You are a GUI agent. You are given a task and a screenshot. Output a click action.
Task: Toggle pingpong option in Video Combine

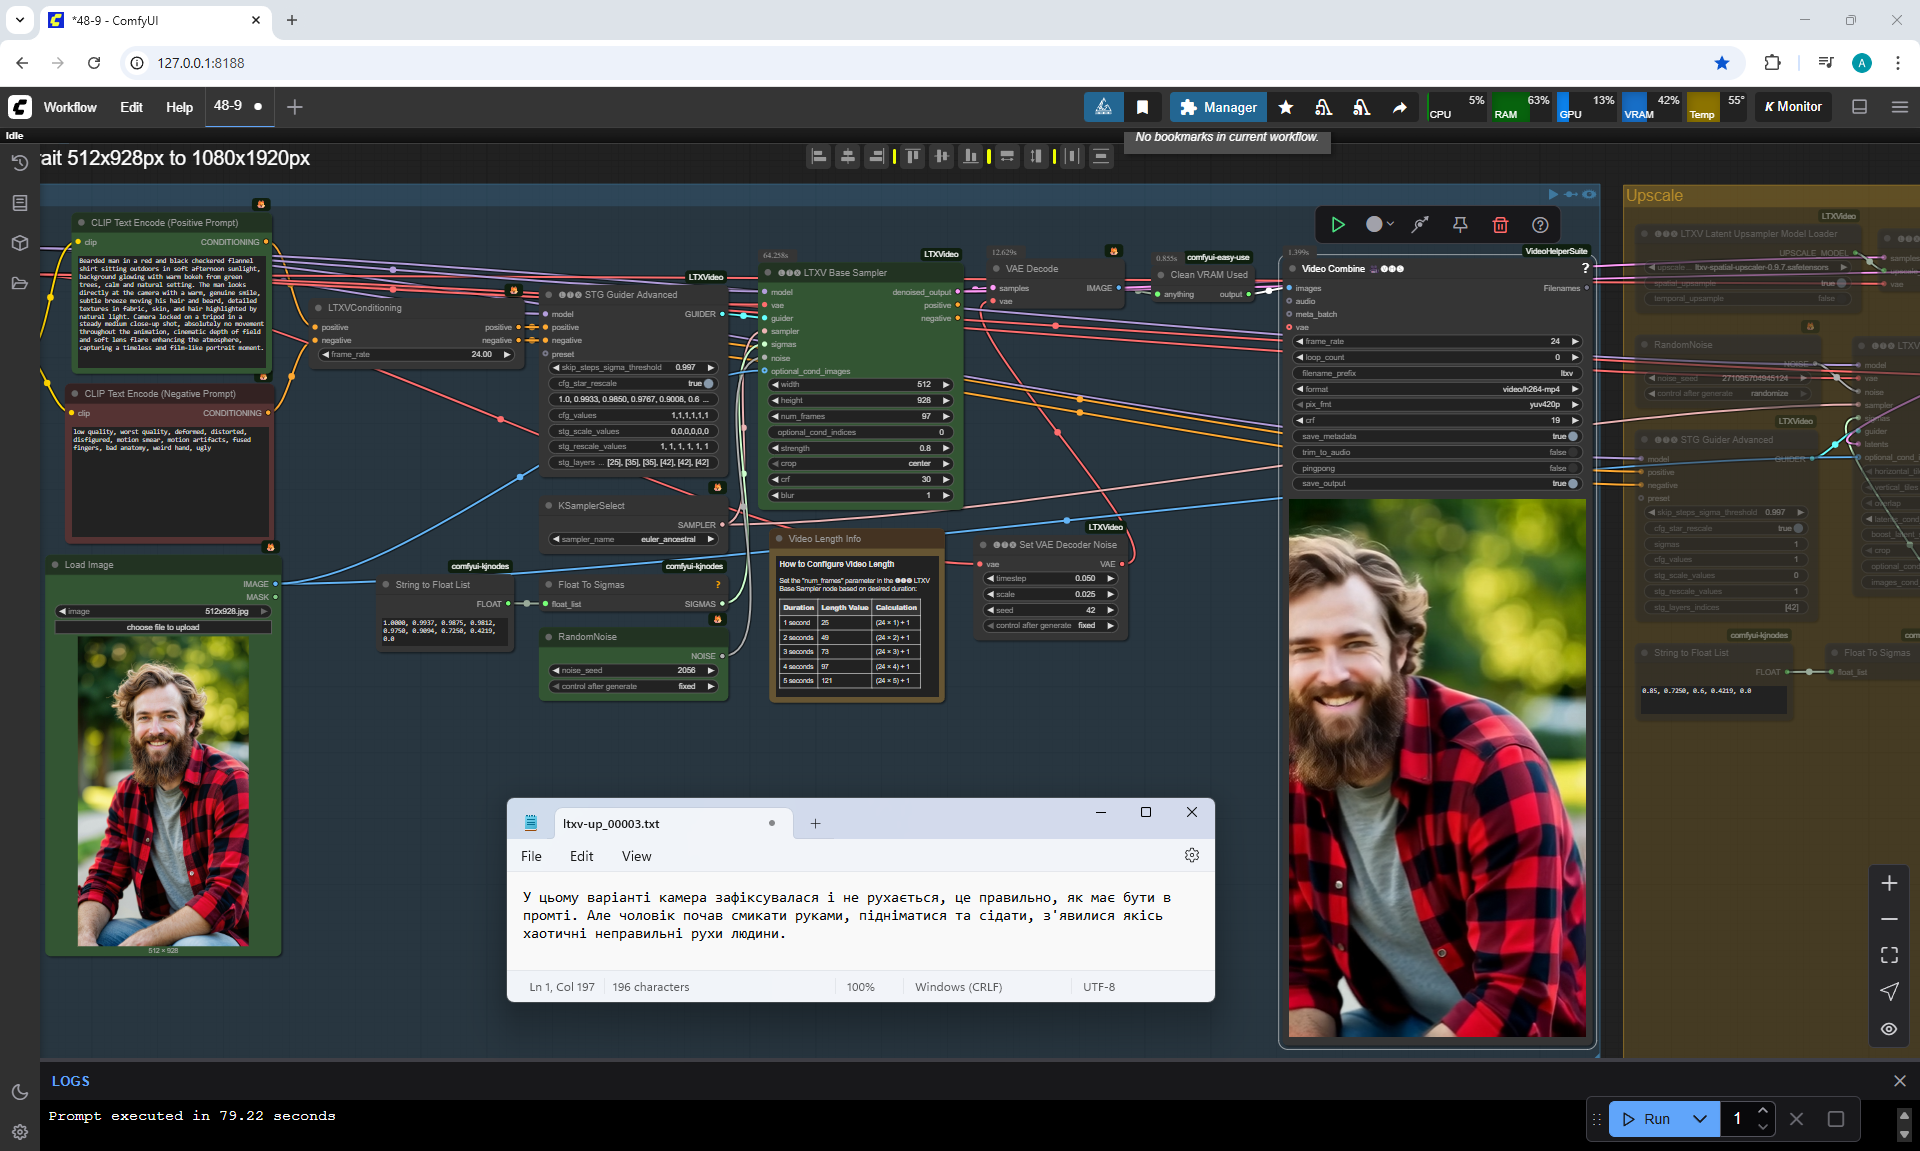1572,468
